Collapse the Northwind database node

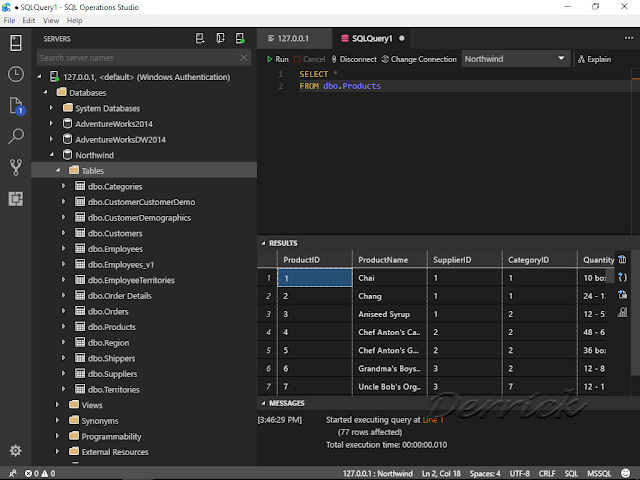pyautogui.click(x=51, y=155)
